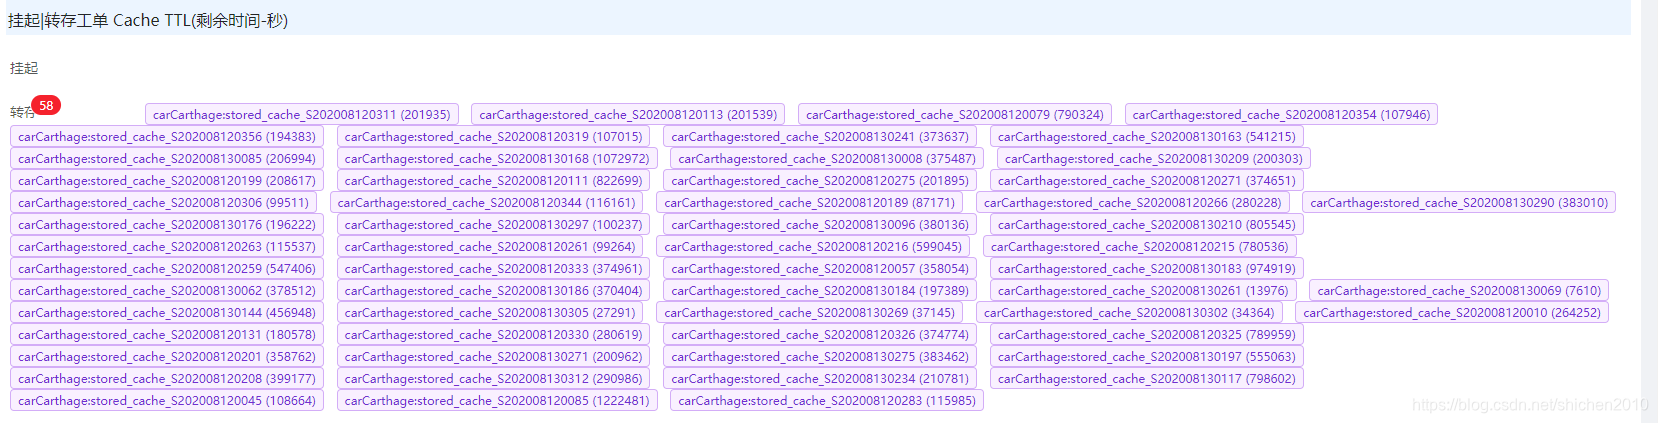Open tag S202008120333 (374961)
1658x423 pixels.
coord(494,269)
